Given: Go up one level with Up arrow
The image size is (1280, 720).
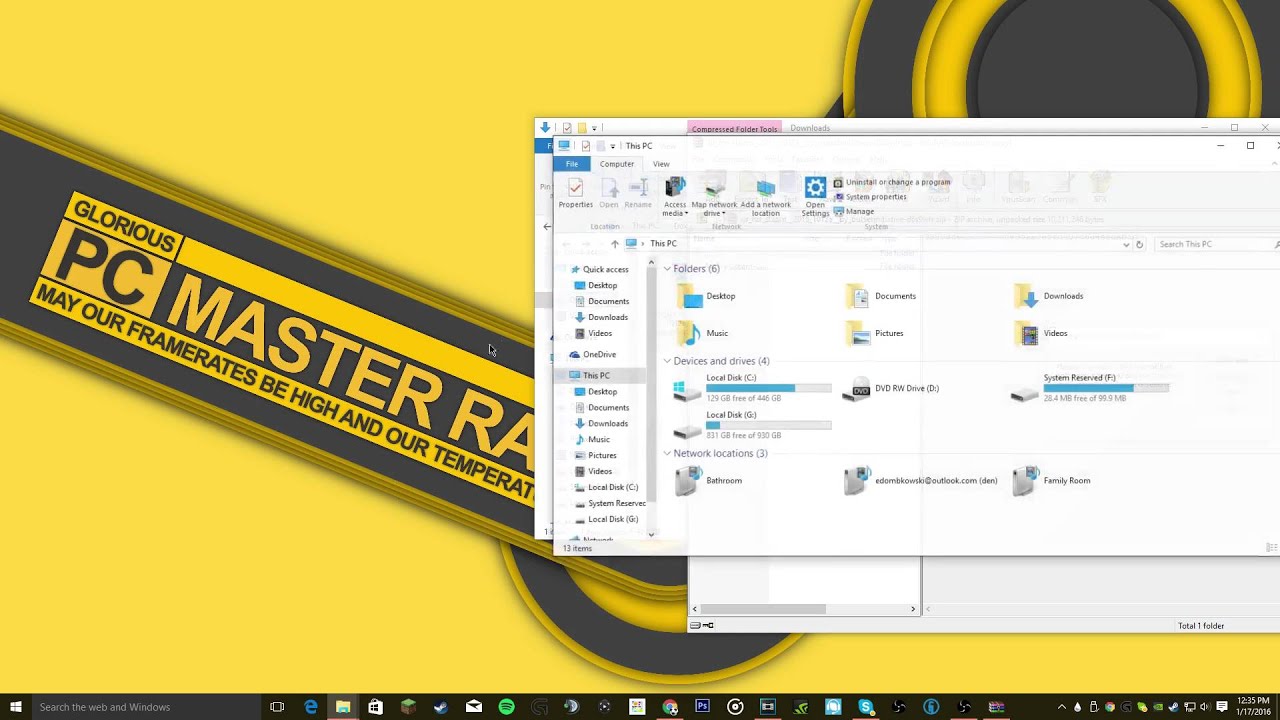Looking at the screenshot, I should (x=614, y=244).
